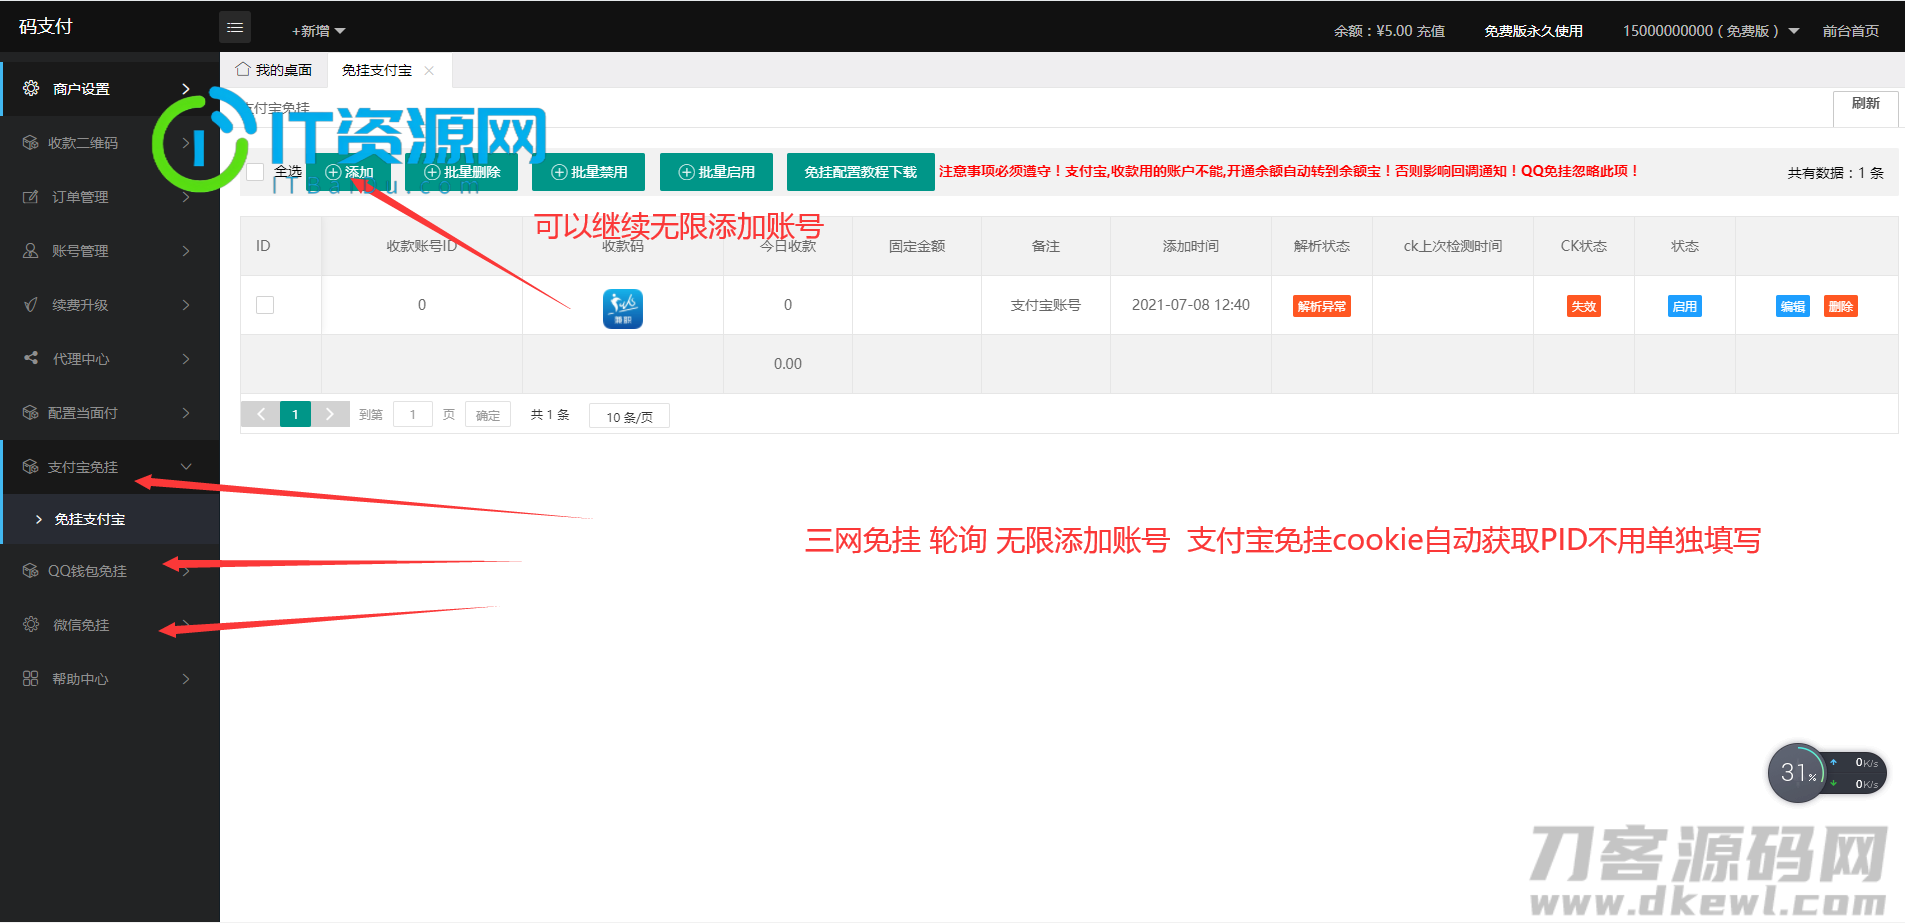
Task: Click the 续费升级 icon
Action: click(x=31, y=305)
